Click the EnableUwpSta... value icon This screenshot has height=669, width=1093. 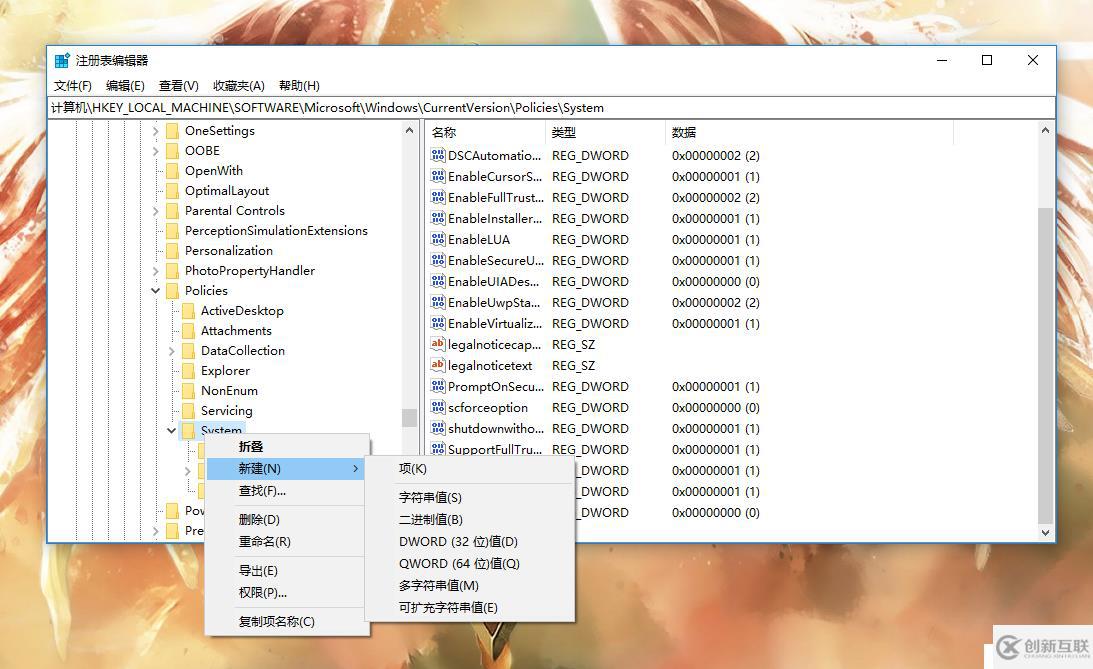438,302
